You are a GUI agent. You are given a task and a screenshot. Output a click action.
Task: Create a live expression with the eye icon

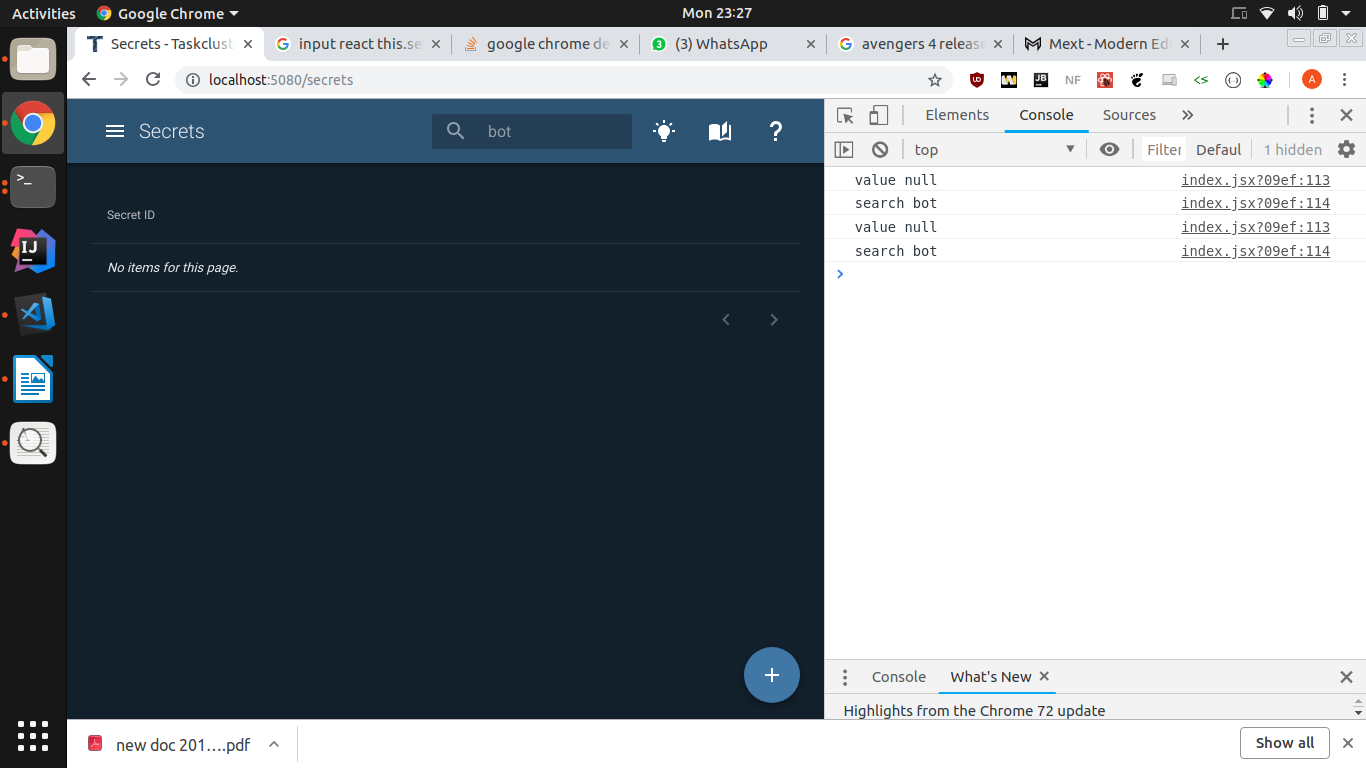(1109, 149)
